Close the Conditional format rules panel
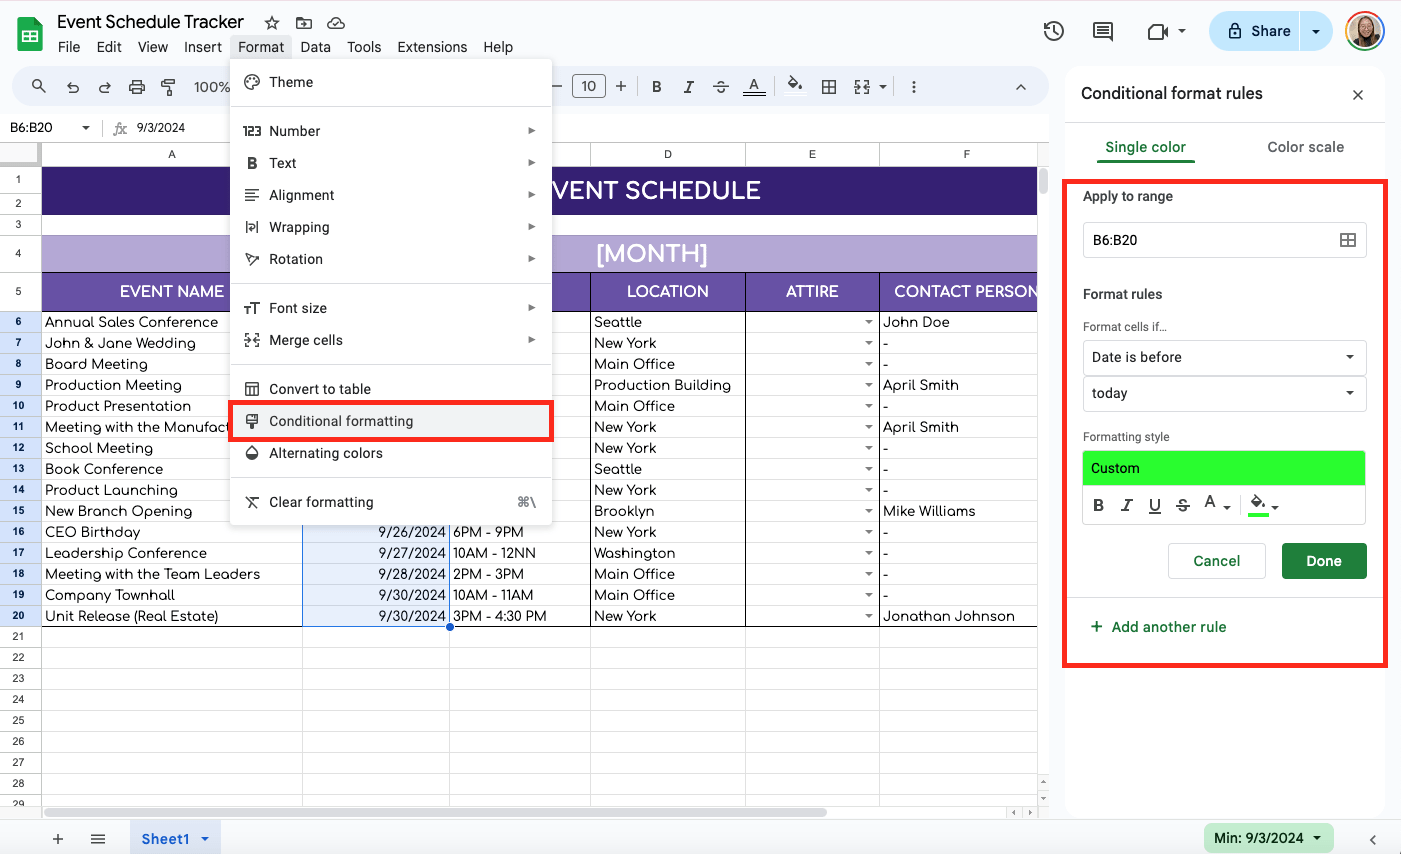Image resolution: width=1401 pixels, height=854 pixels. pyautogui.click(x=1358, y=95)
